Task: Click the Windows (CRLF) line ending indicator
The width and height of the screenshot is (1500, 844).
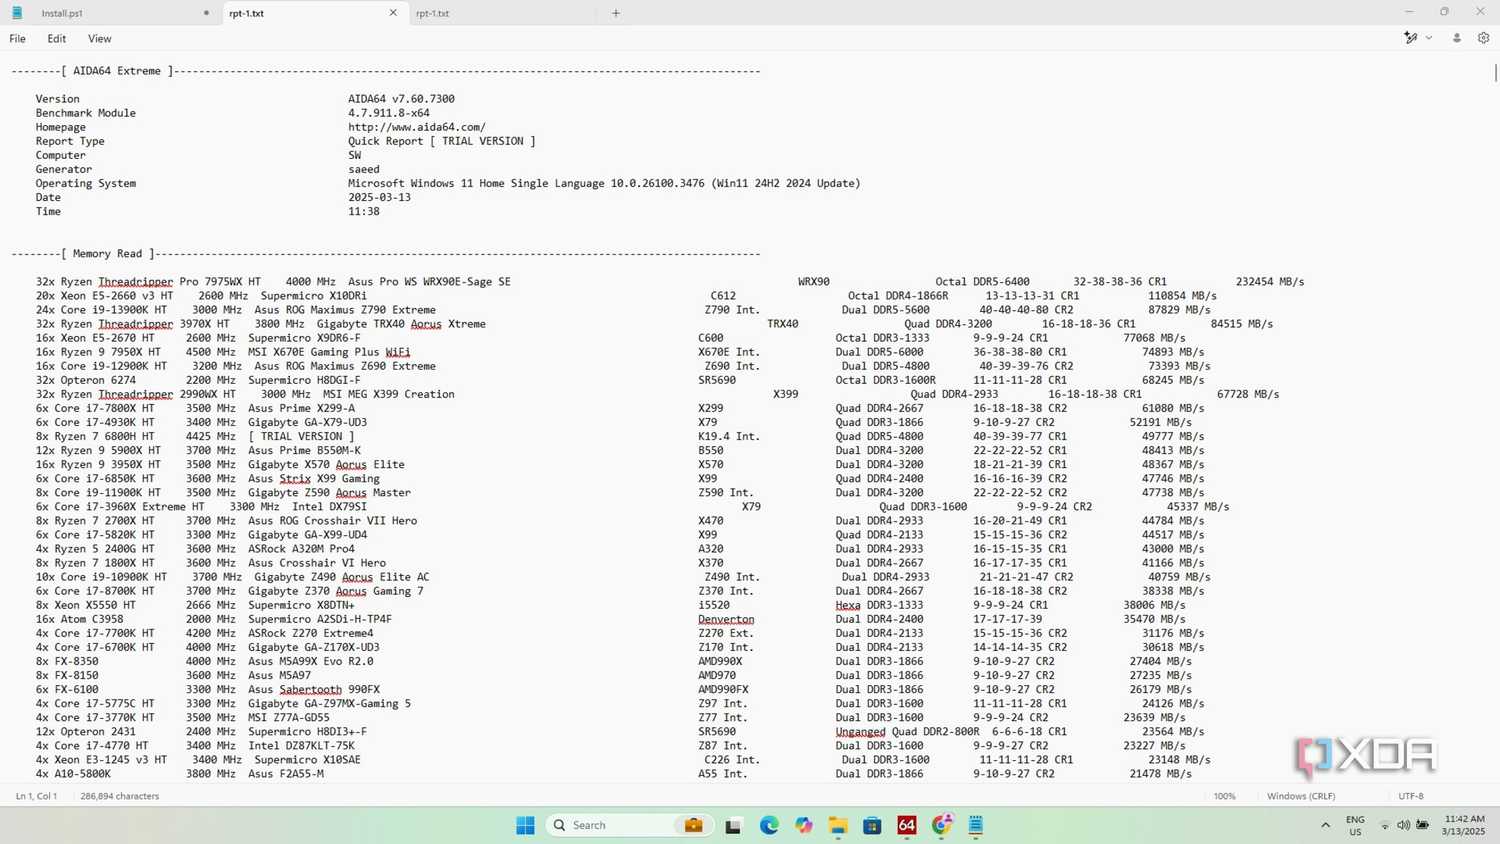Action: click(x=1301, y=796)
